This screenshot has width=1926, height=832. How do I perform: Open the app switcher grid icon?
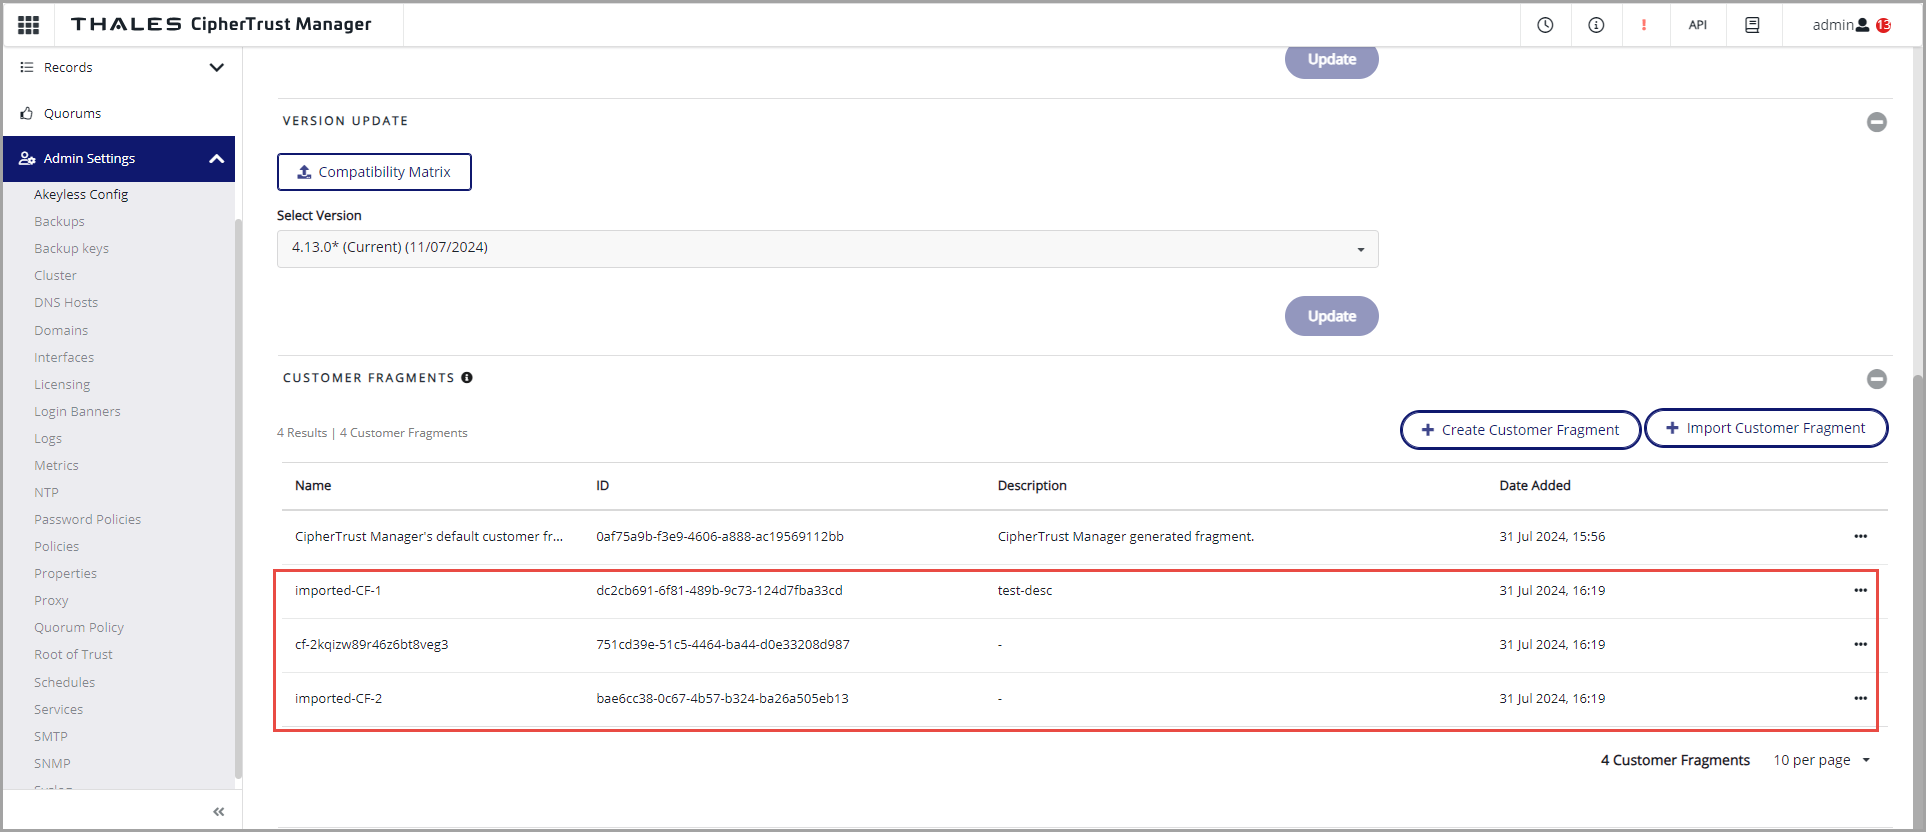pyautogui.click(x=28, y=25)
